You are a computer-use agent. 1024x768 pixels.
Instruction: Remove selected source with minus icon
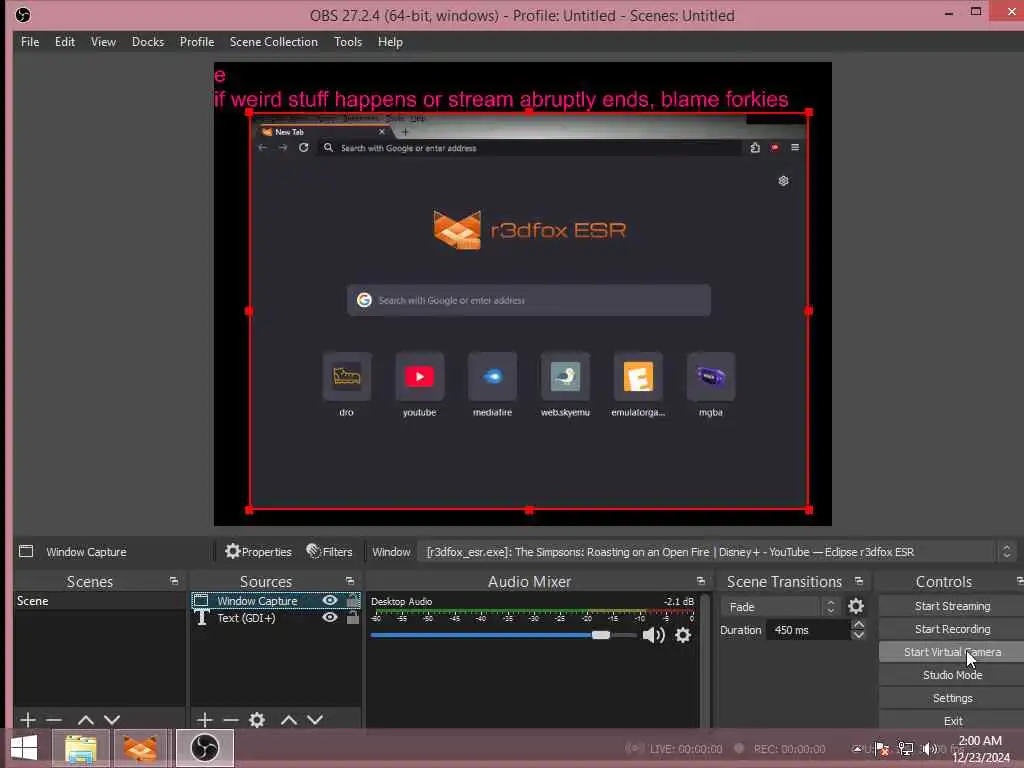pos(231,720)
